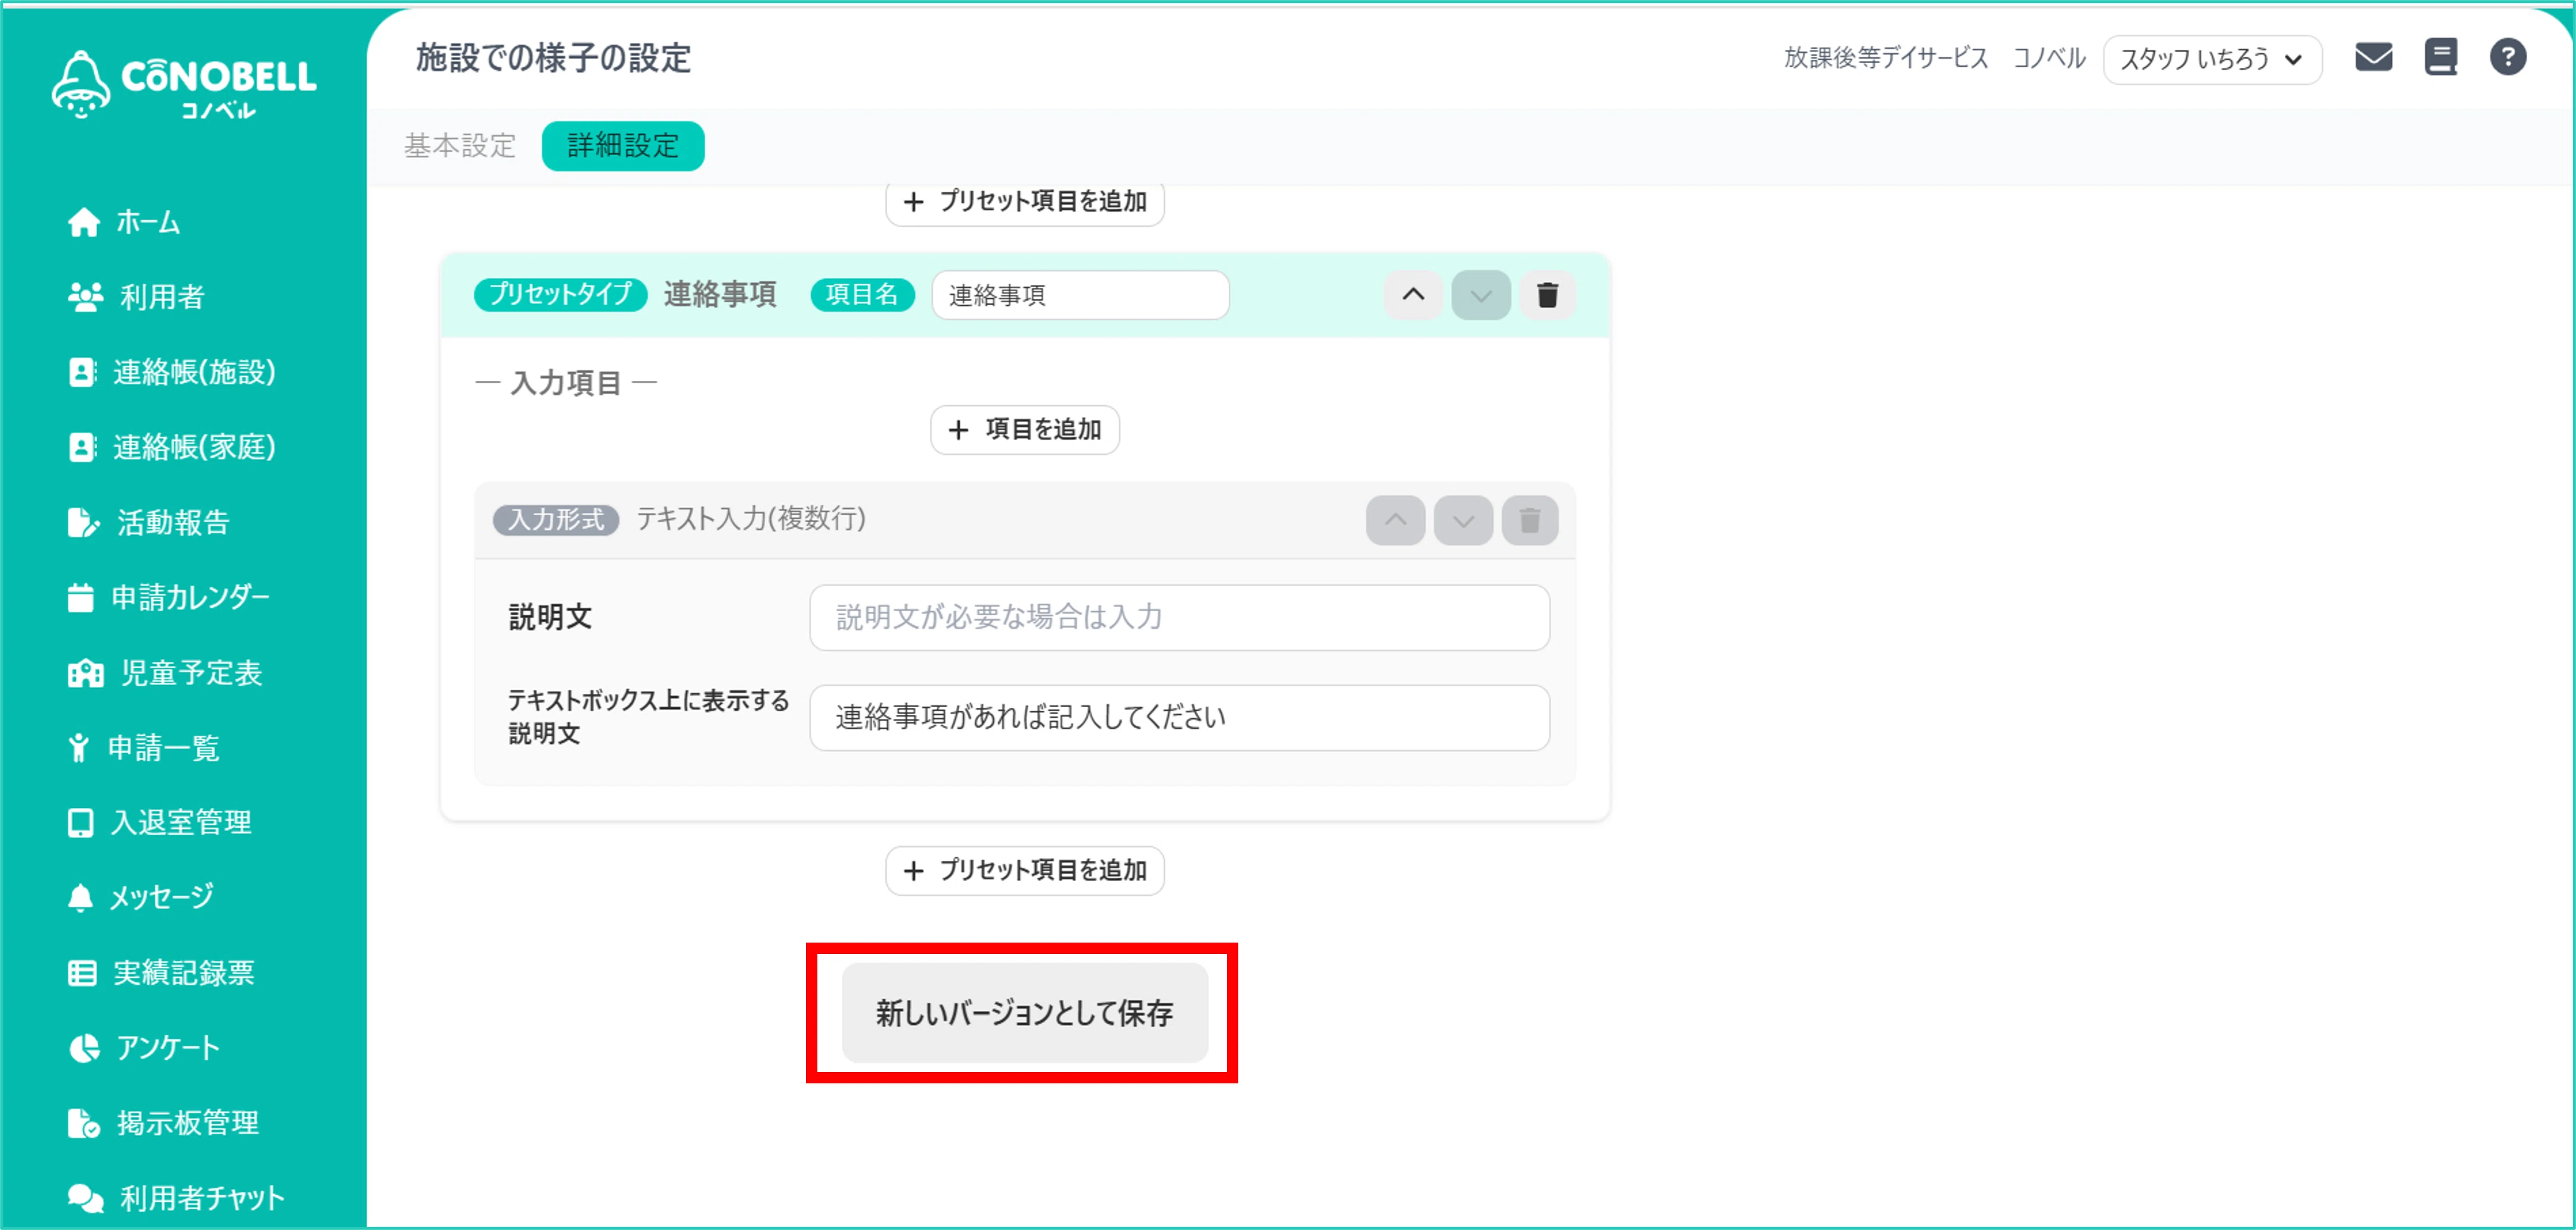Click 新しいバージョンとして保存 save button
Screen dimensions: 2576x1230
1024,1012
